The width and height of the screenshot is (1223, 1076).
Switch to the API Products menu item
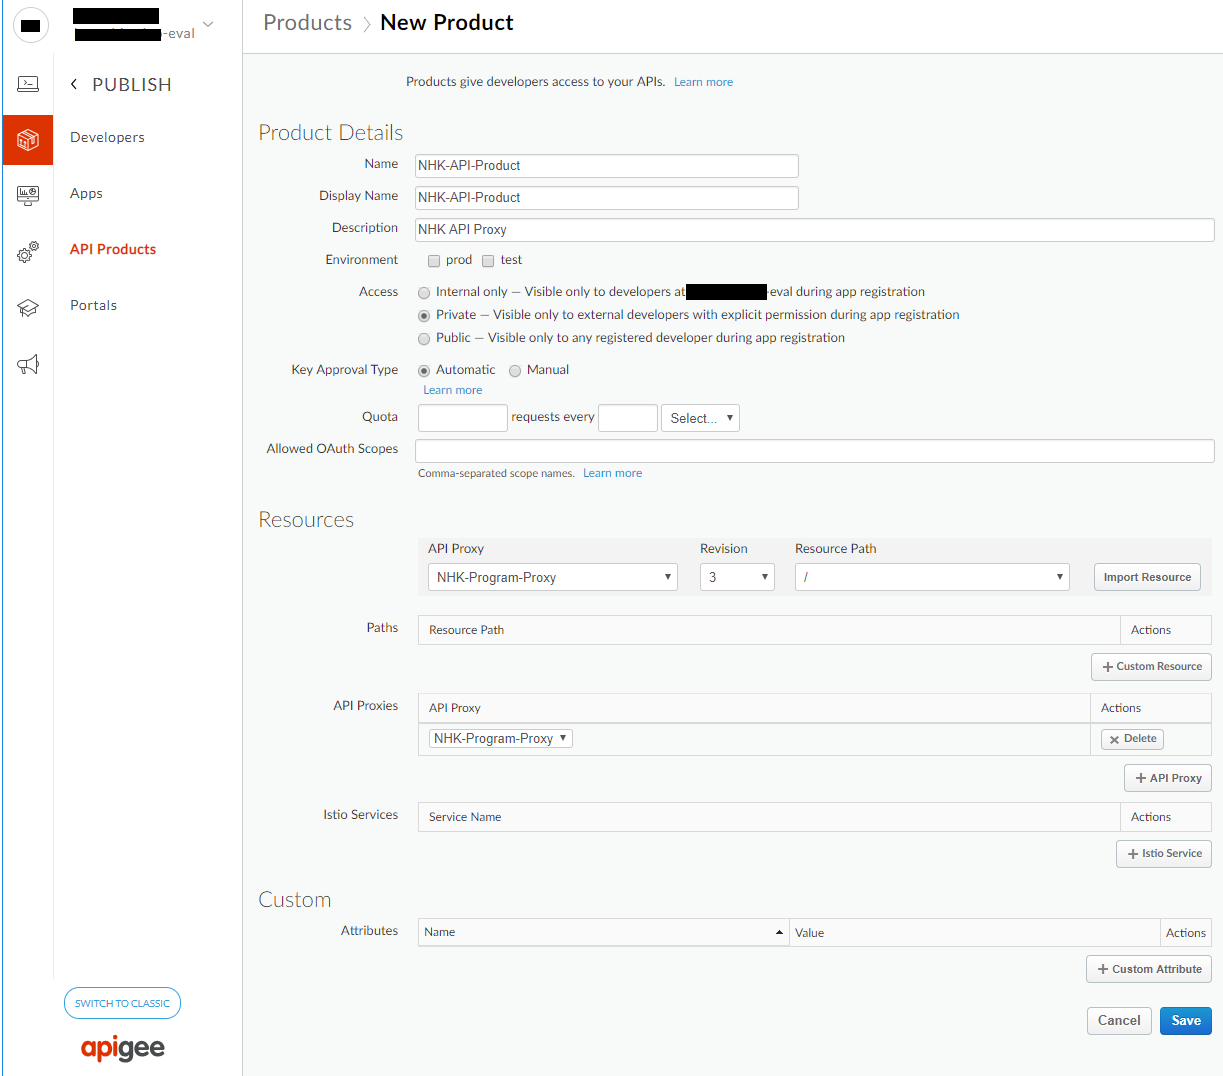112,249
